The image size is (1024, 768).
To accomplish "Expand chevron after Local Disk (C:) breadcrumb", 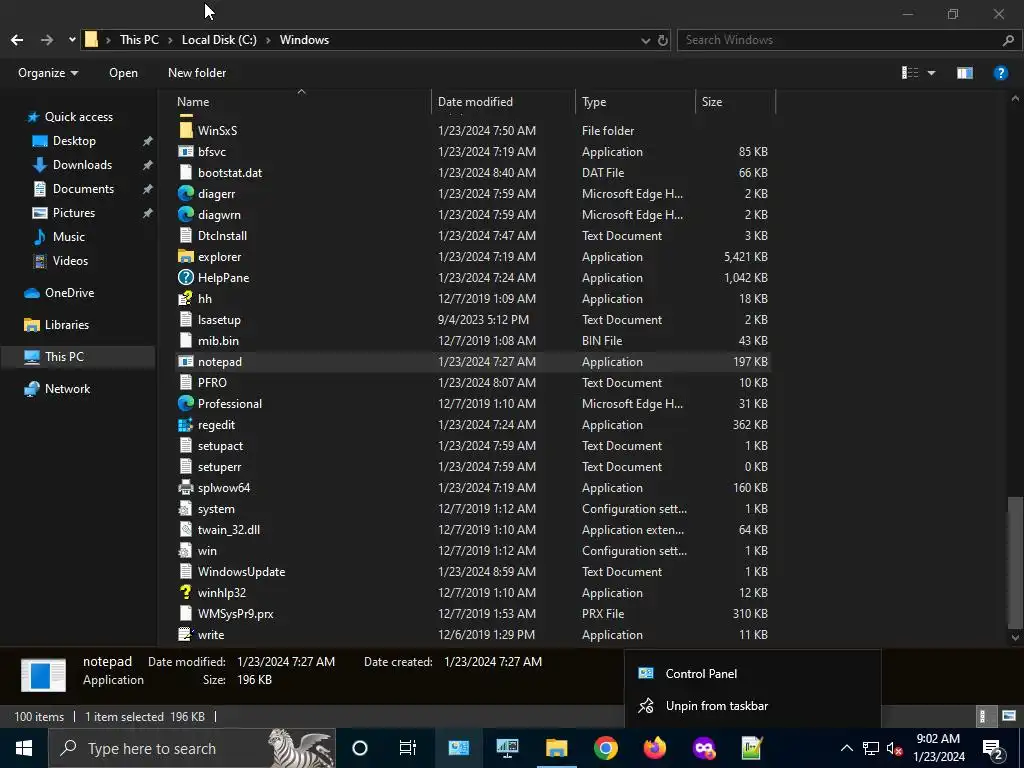I will coord(268,40).
